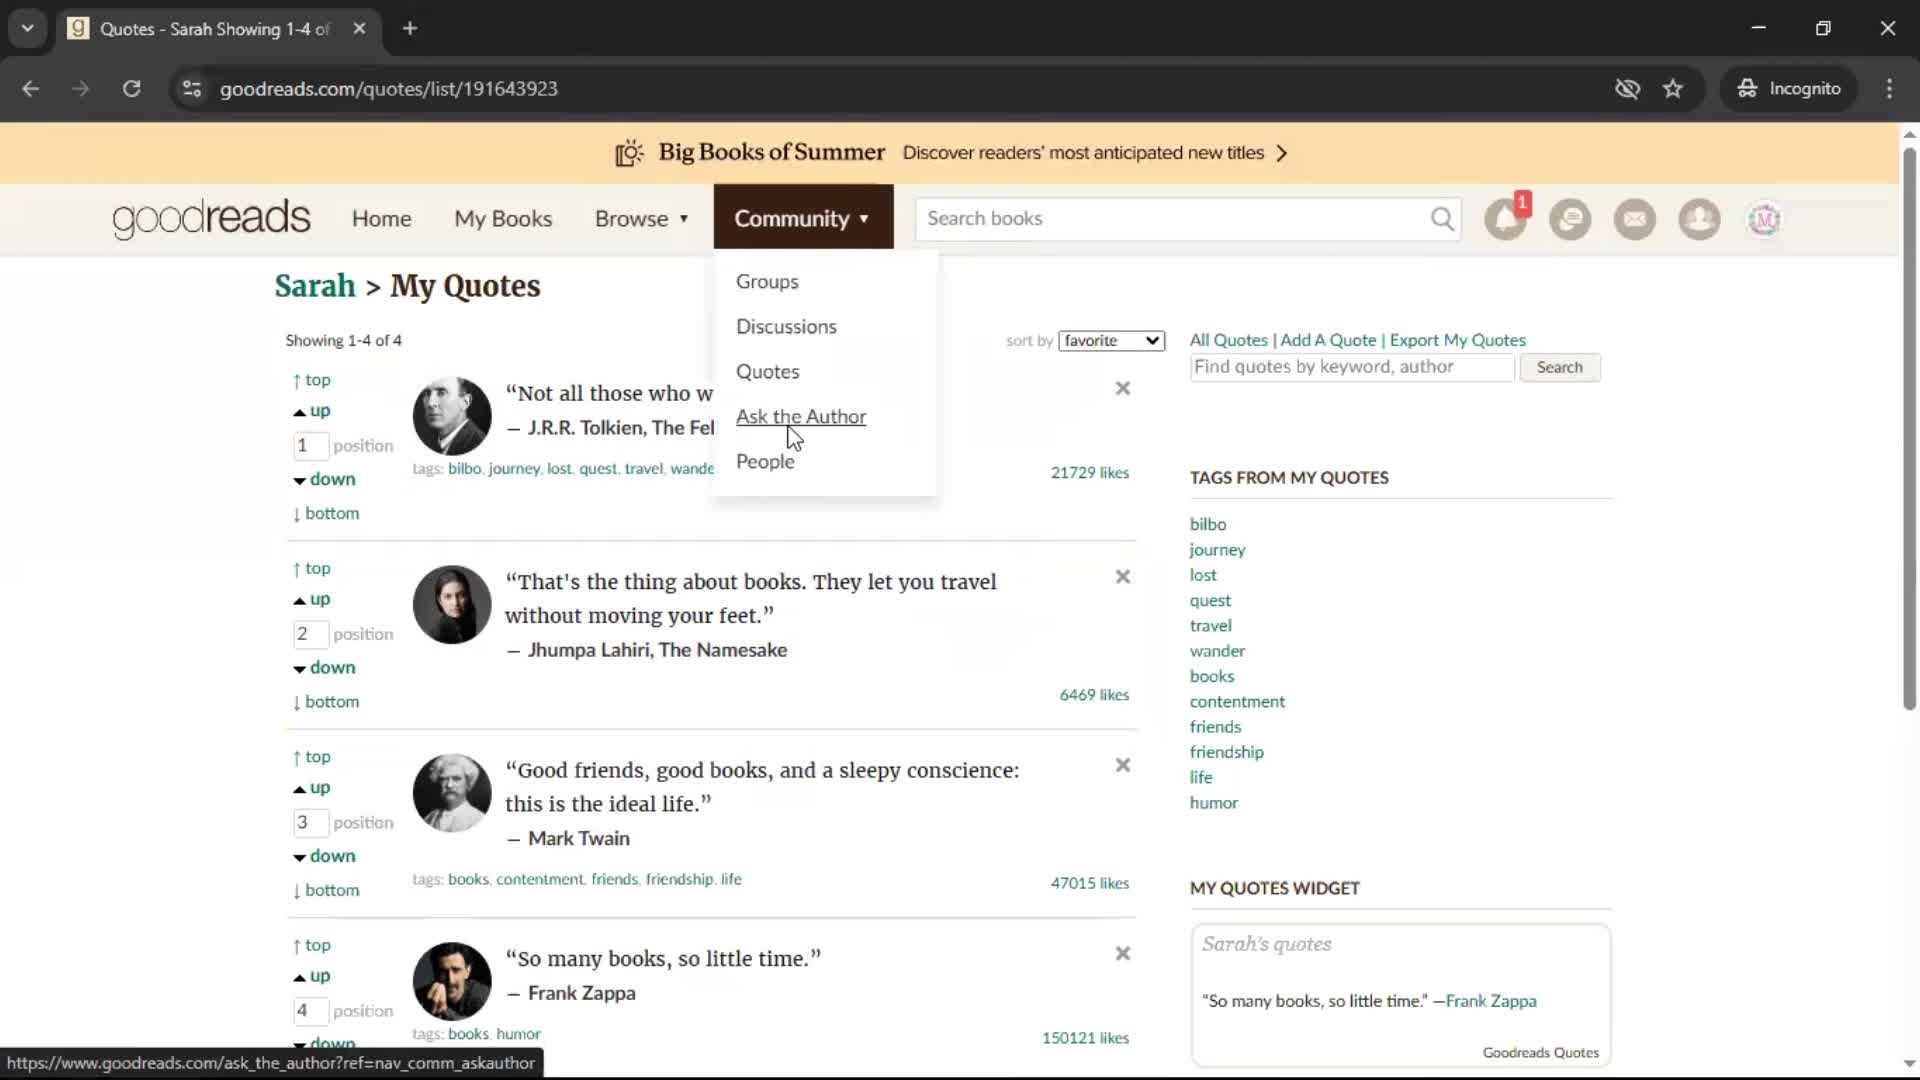The height and width of the screenshot is (1080, 1920).
Task: Move Mark Twain quote down
Action: (x=324, y=856)
